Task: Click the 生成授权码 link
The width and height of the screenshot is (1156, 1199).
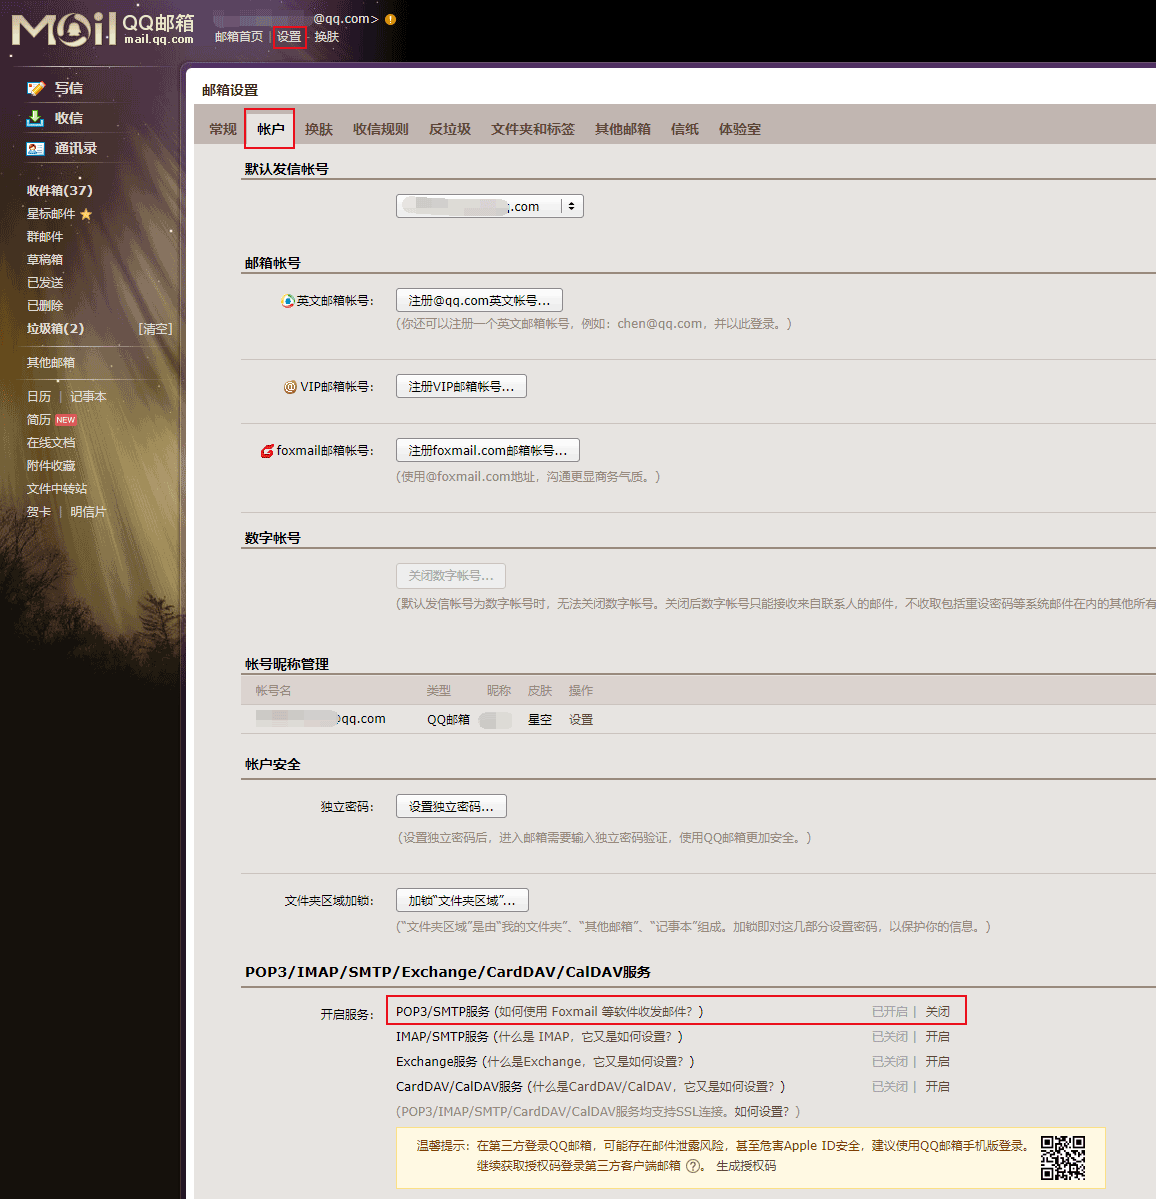Action: coord(746,1166)
